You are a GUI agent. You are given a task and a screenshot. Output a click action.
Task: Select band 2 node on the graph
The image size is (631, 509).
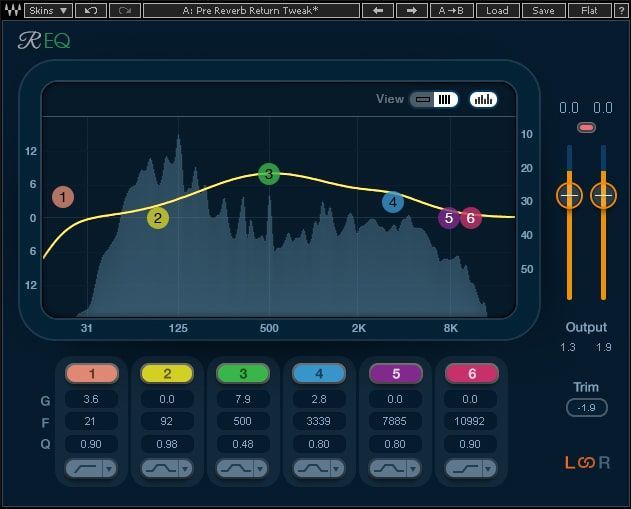158,218
